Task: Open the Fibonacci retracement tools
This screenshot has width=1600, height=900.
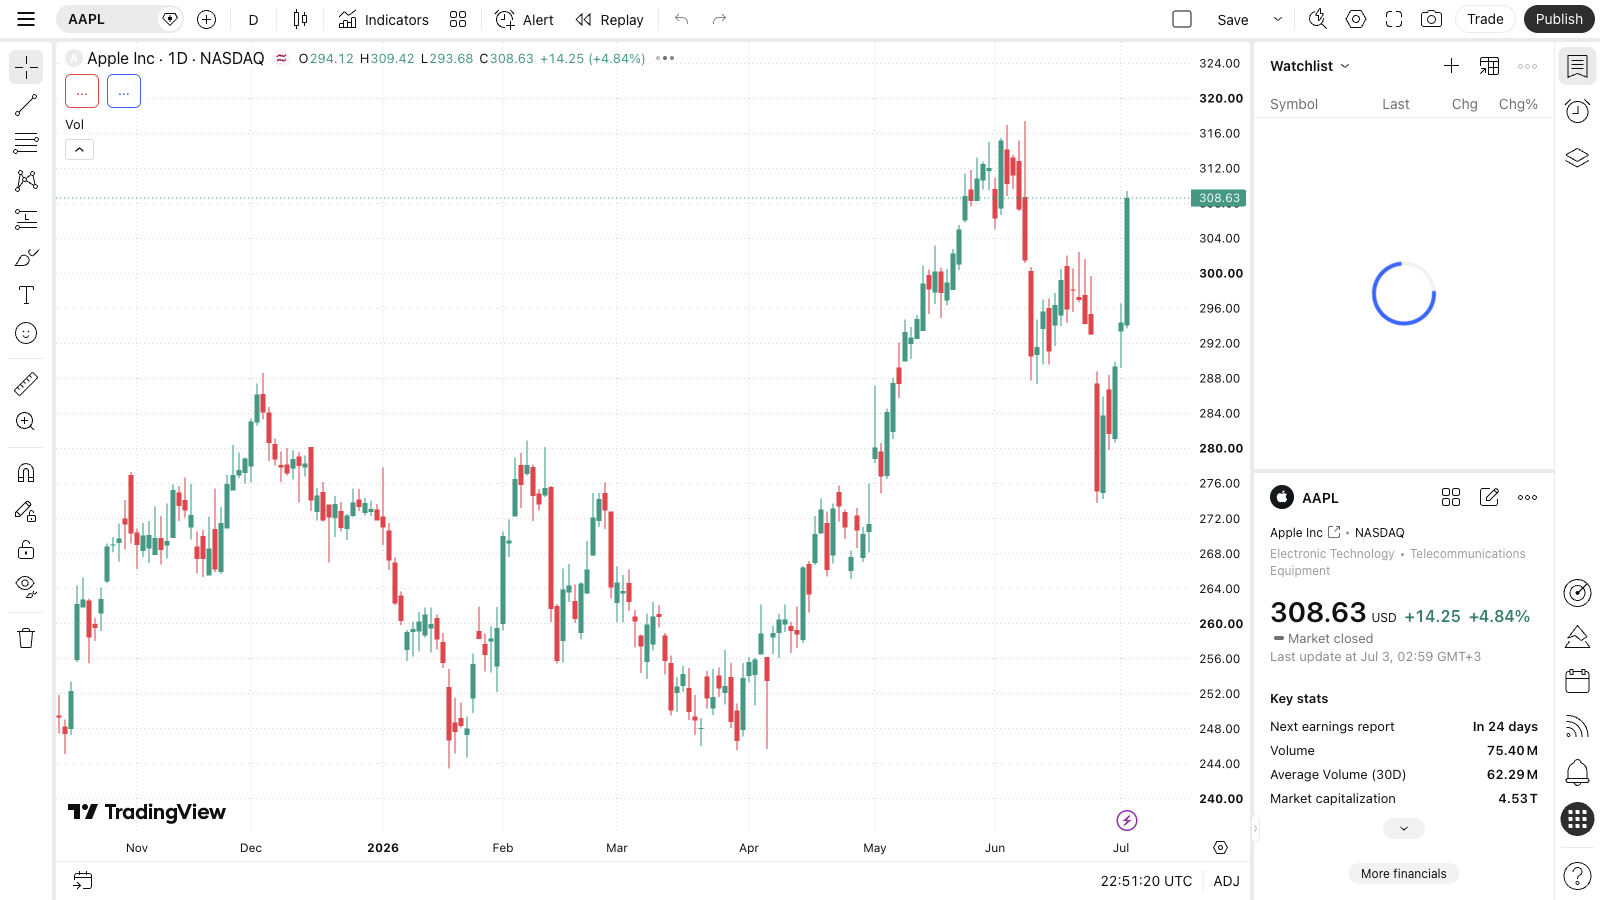Action: (x=26, y=143)
